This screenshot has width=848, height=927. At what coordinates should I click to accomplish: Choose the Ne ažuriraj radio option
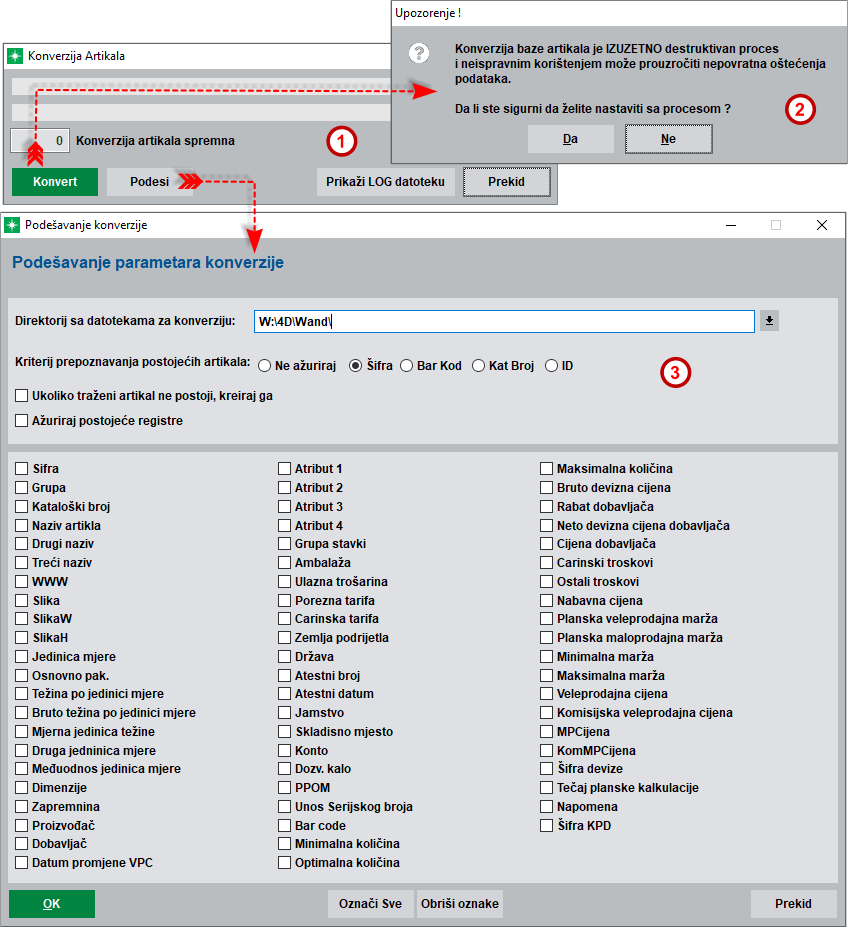(265, 366)
